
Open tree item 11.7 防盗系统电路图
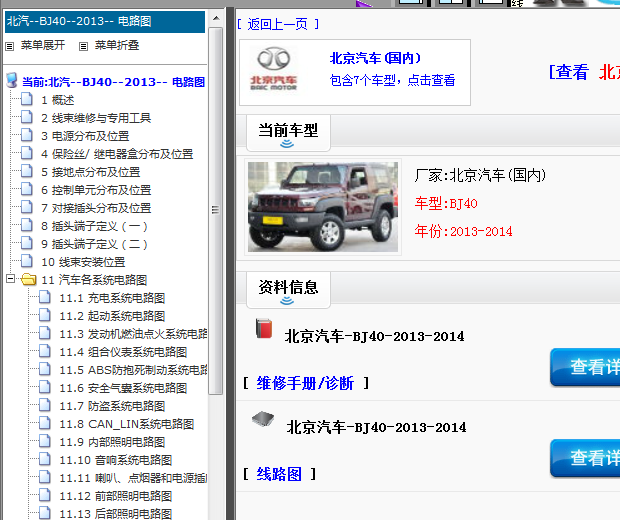tap(112, 406)
